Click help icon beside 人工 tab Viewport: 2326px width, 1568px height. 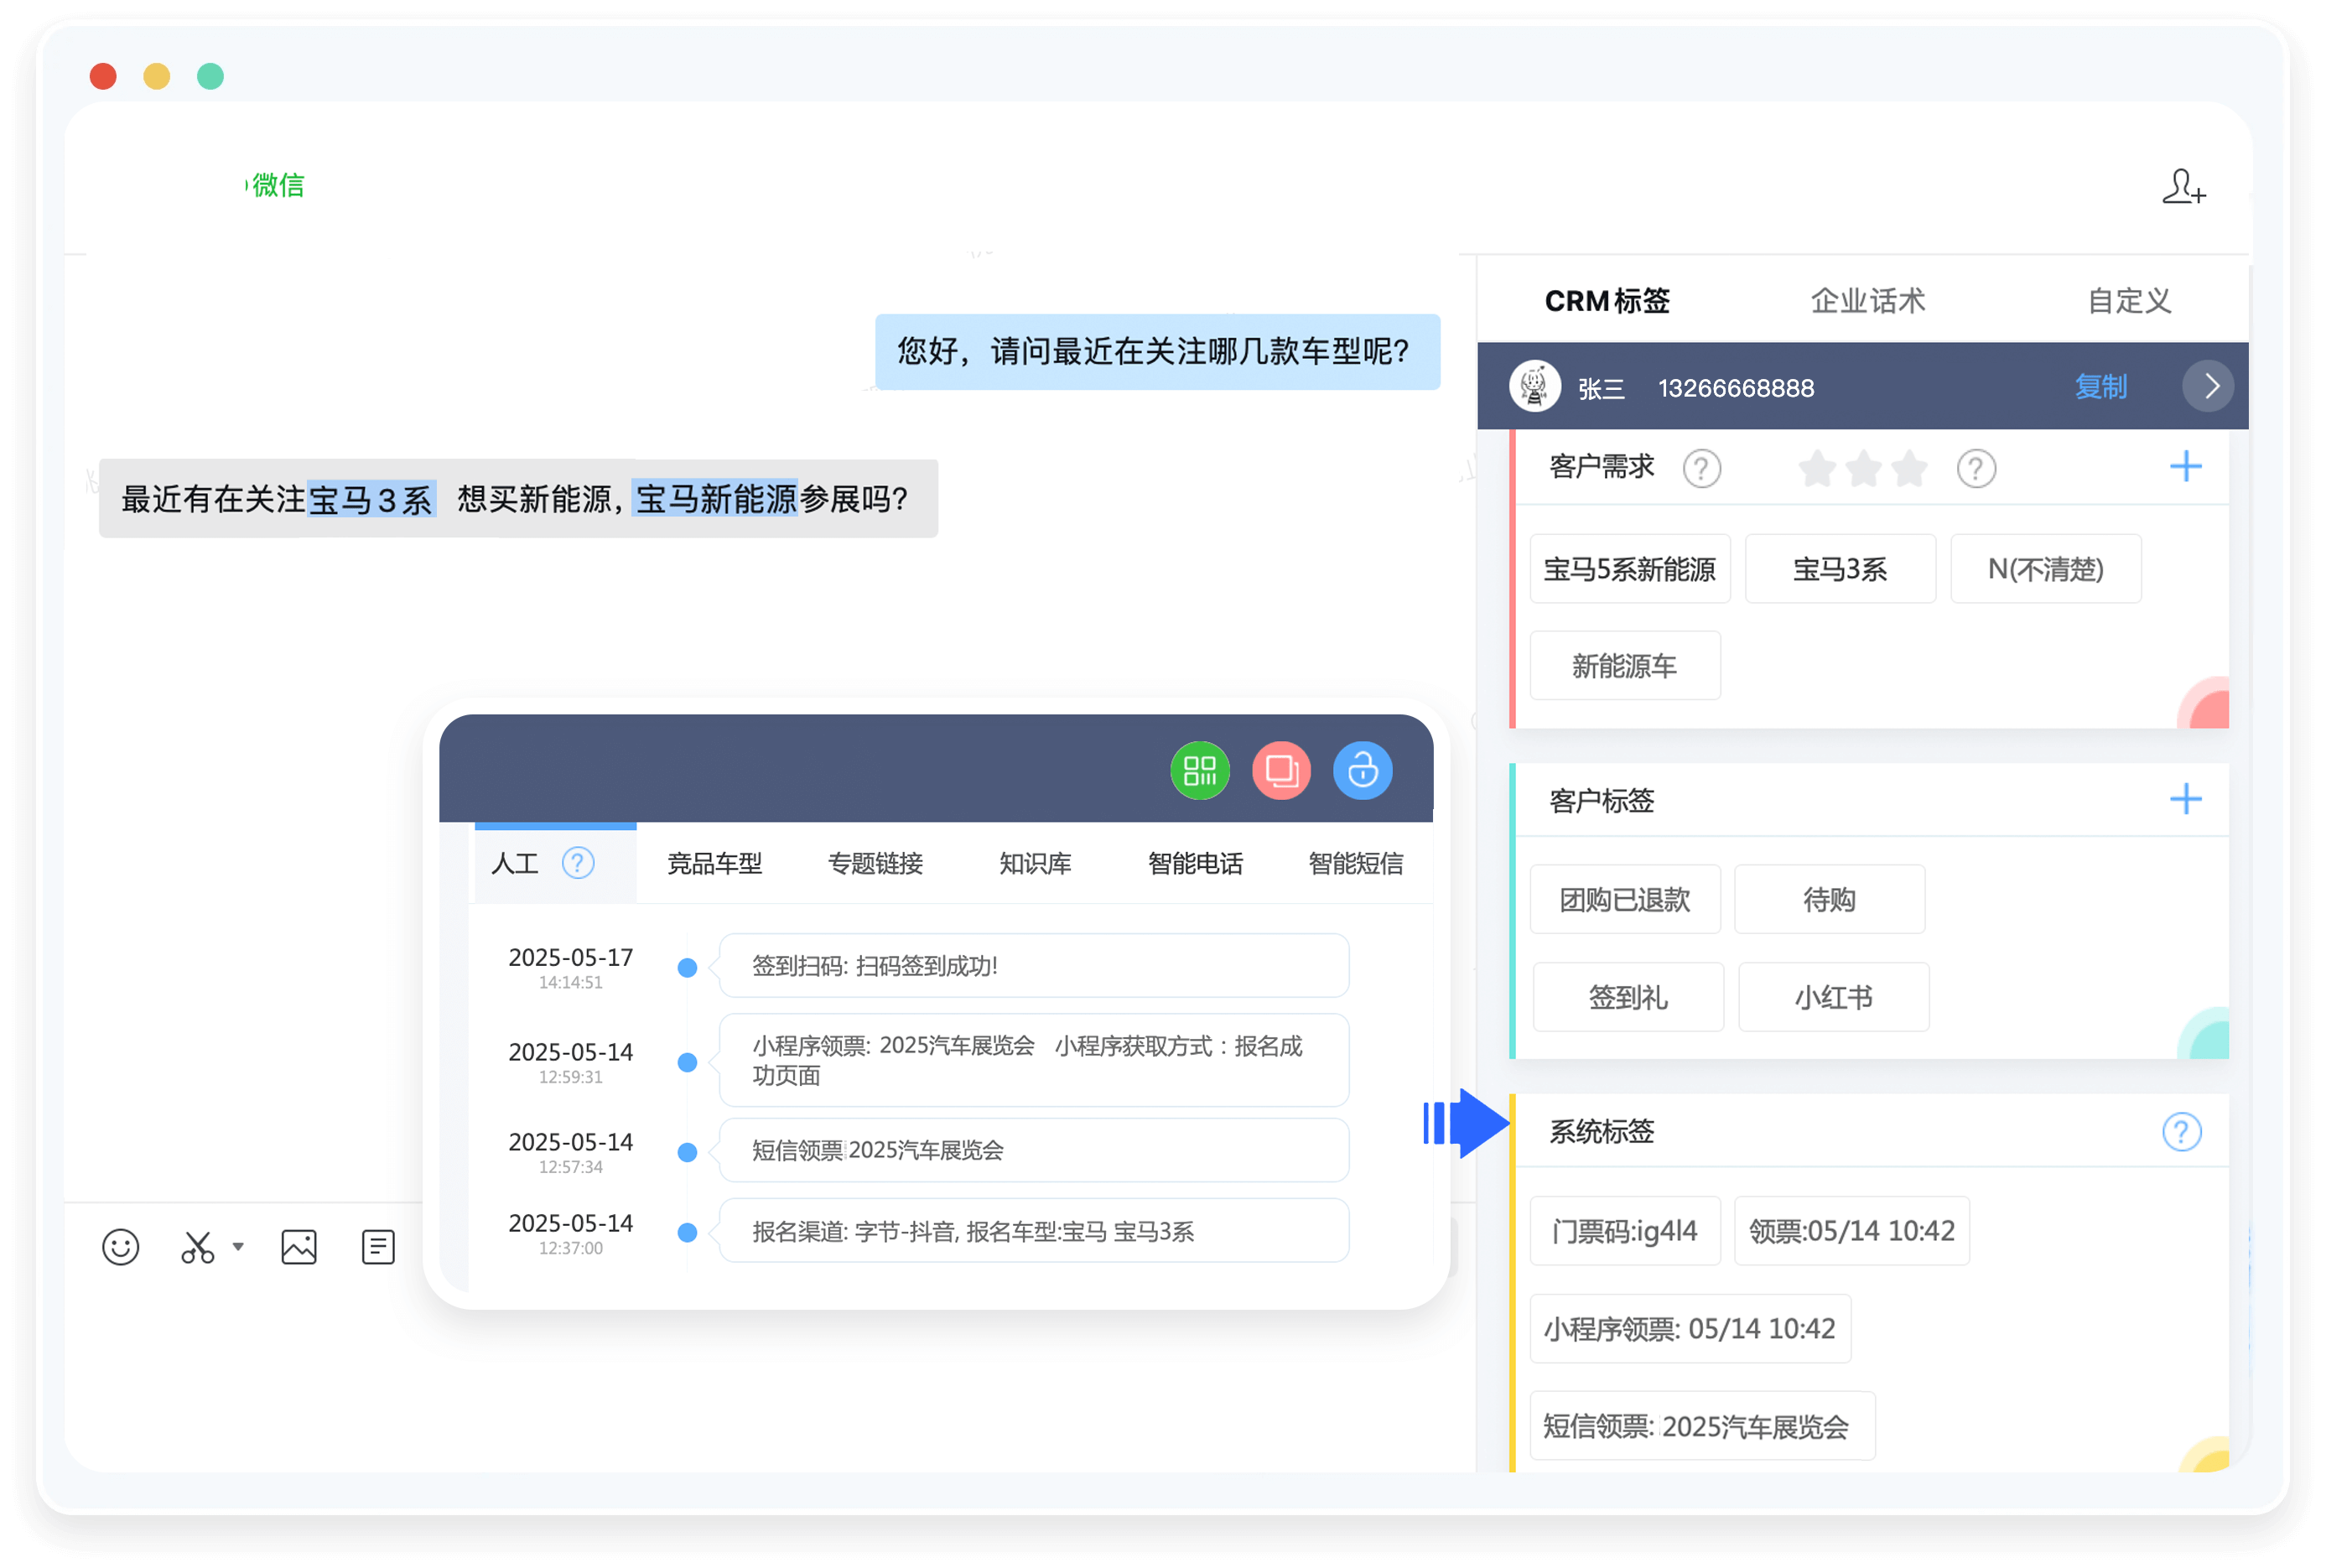tap(578, 862)
